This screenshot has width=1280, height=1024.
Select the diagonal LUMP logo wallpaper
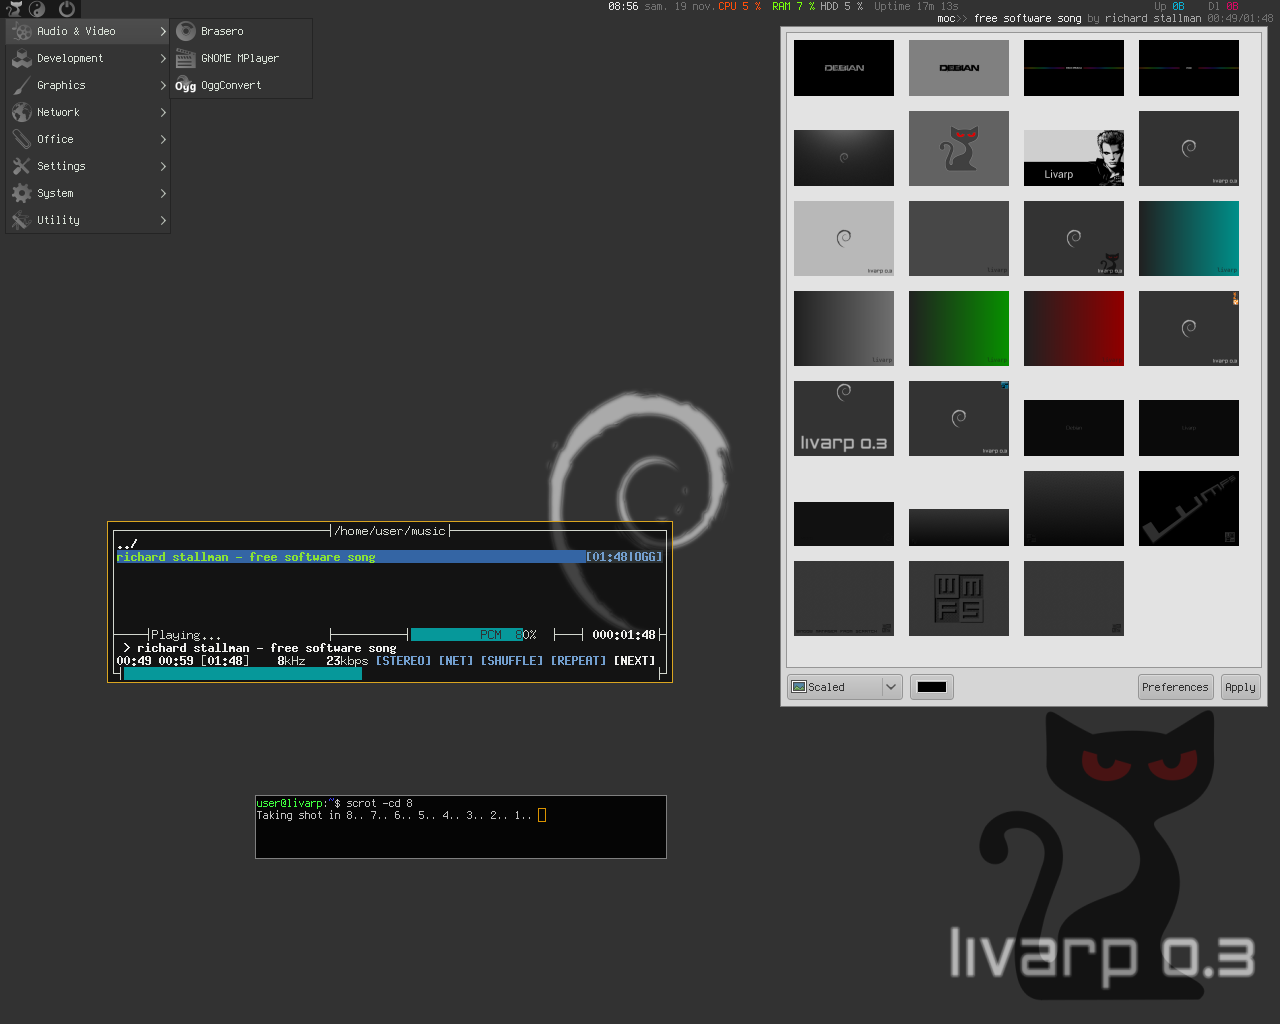(1189, 508)
